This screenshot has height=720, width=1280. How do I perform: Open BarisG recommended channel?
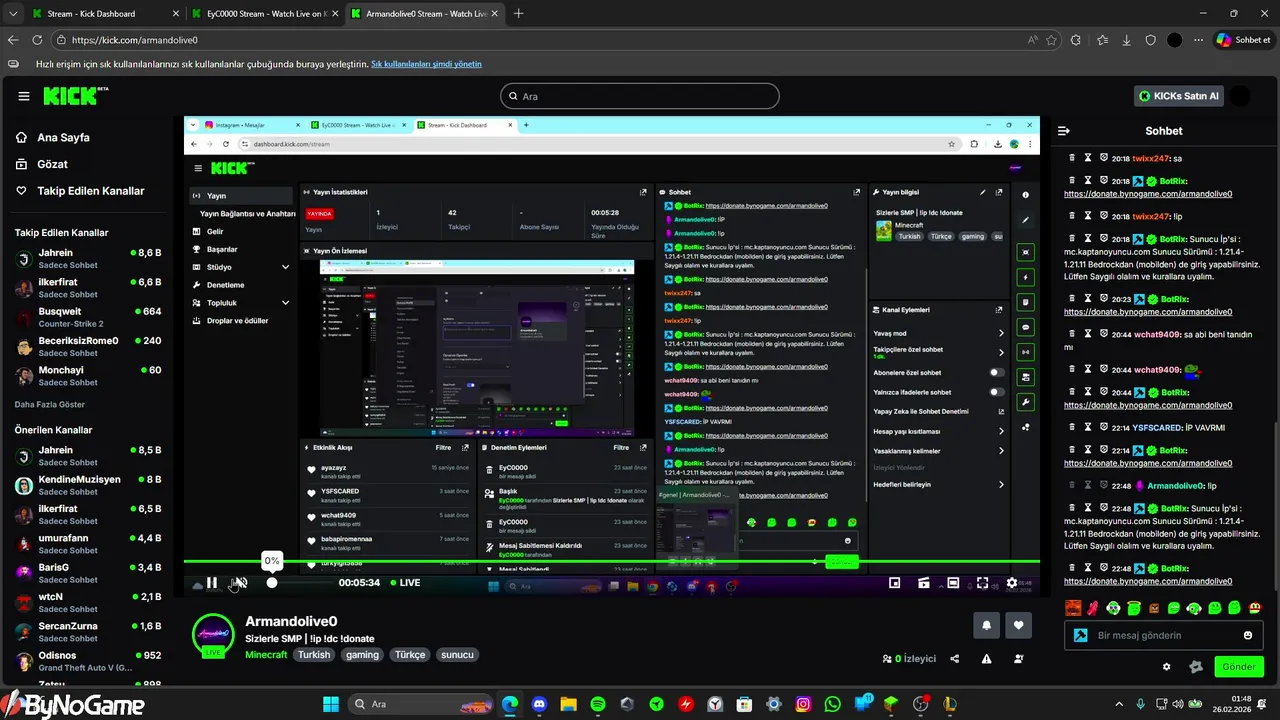[88, 573]
